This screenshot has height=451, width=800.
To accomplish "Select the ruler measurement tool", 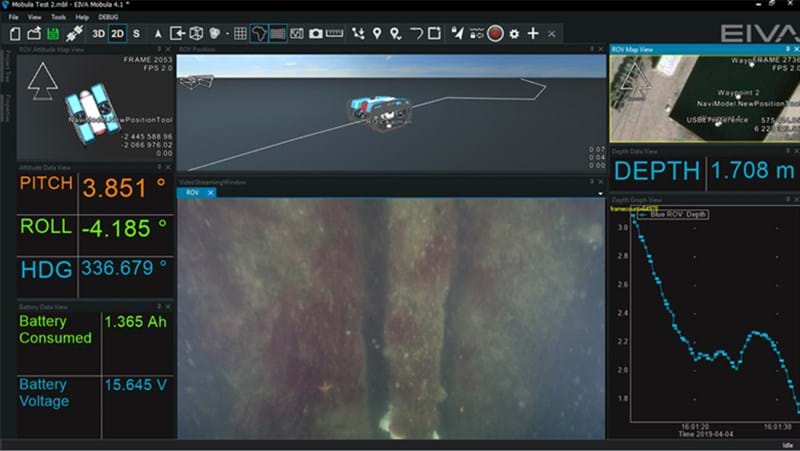I will pos(335,33).
